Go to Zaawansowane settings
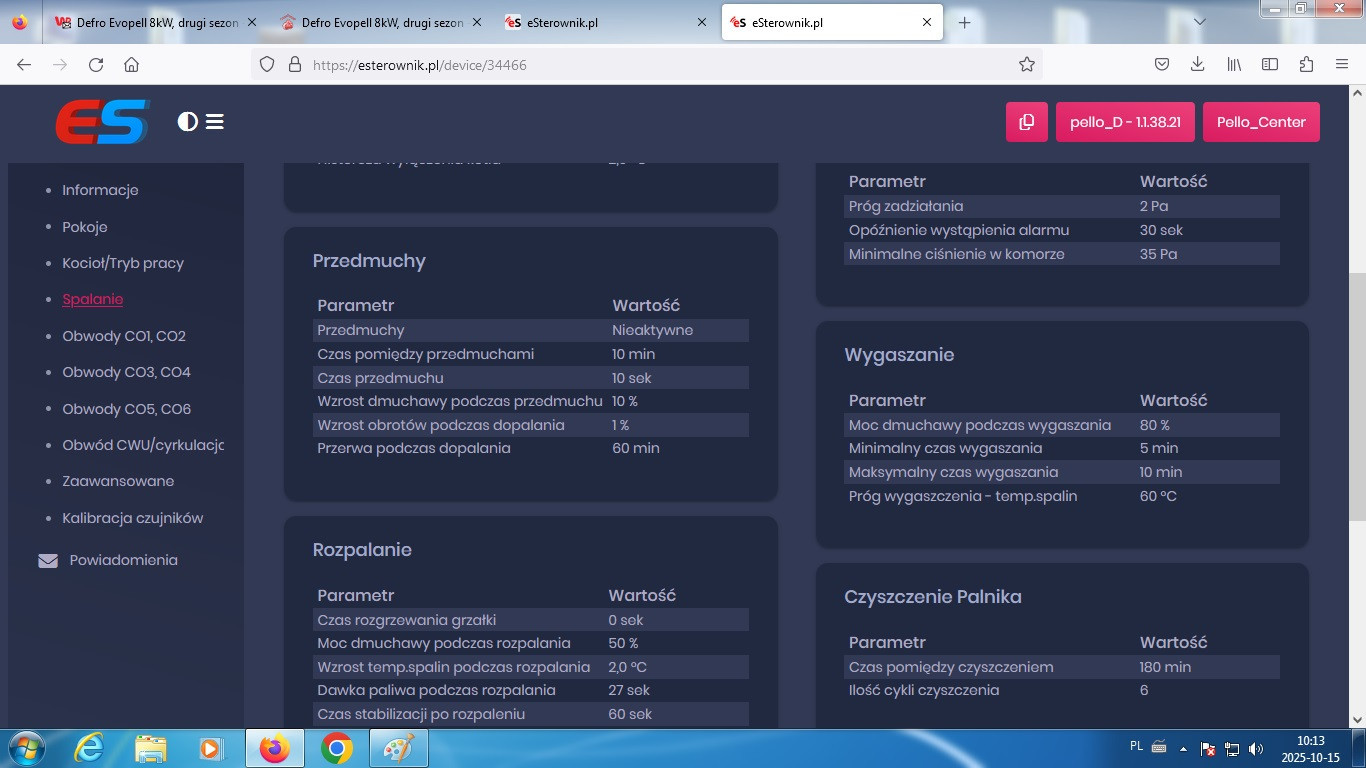The image size is (1366, 768). tap(118, 481)
